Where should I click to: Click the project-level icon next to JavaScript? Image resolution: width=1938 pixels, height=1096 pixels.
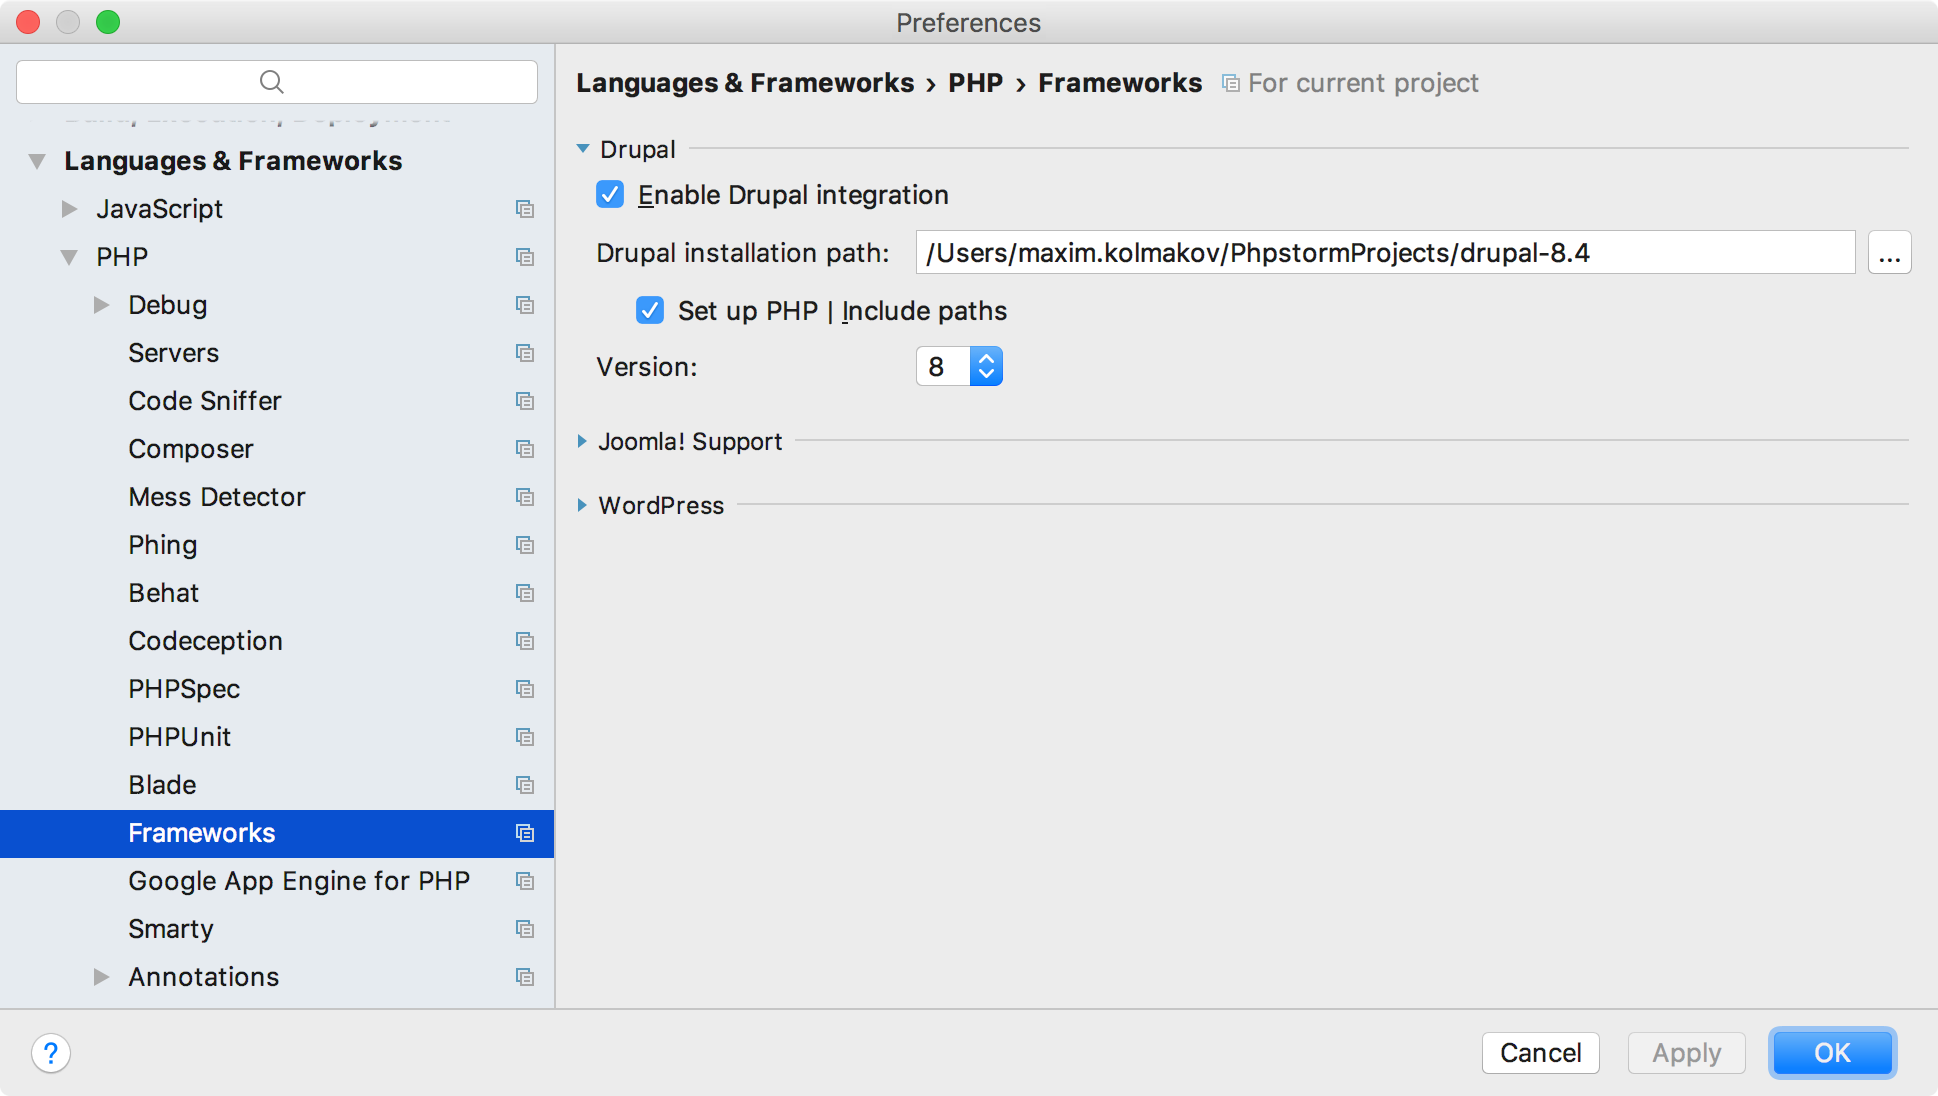(x=524, y=209)
